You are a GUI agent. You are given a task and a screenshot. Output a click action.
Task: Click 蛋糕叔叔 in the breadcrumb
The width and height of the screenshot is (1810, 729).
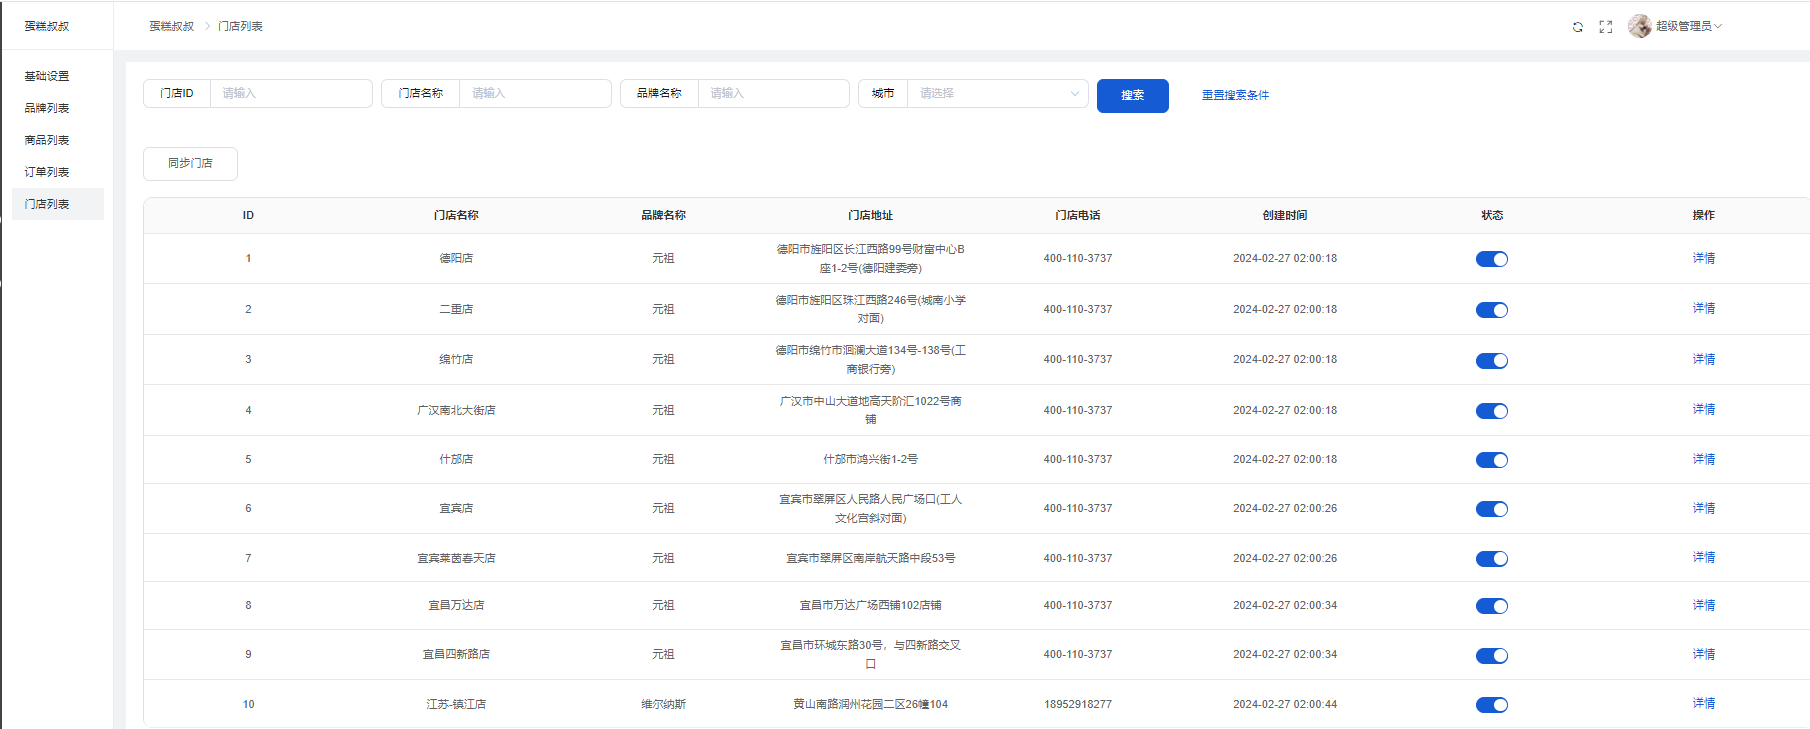tap(171, 26)
